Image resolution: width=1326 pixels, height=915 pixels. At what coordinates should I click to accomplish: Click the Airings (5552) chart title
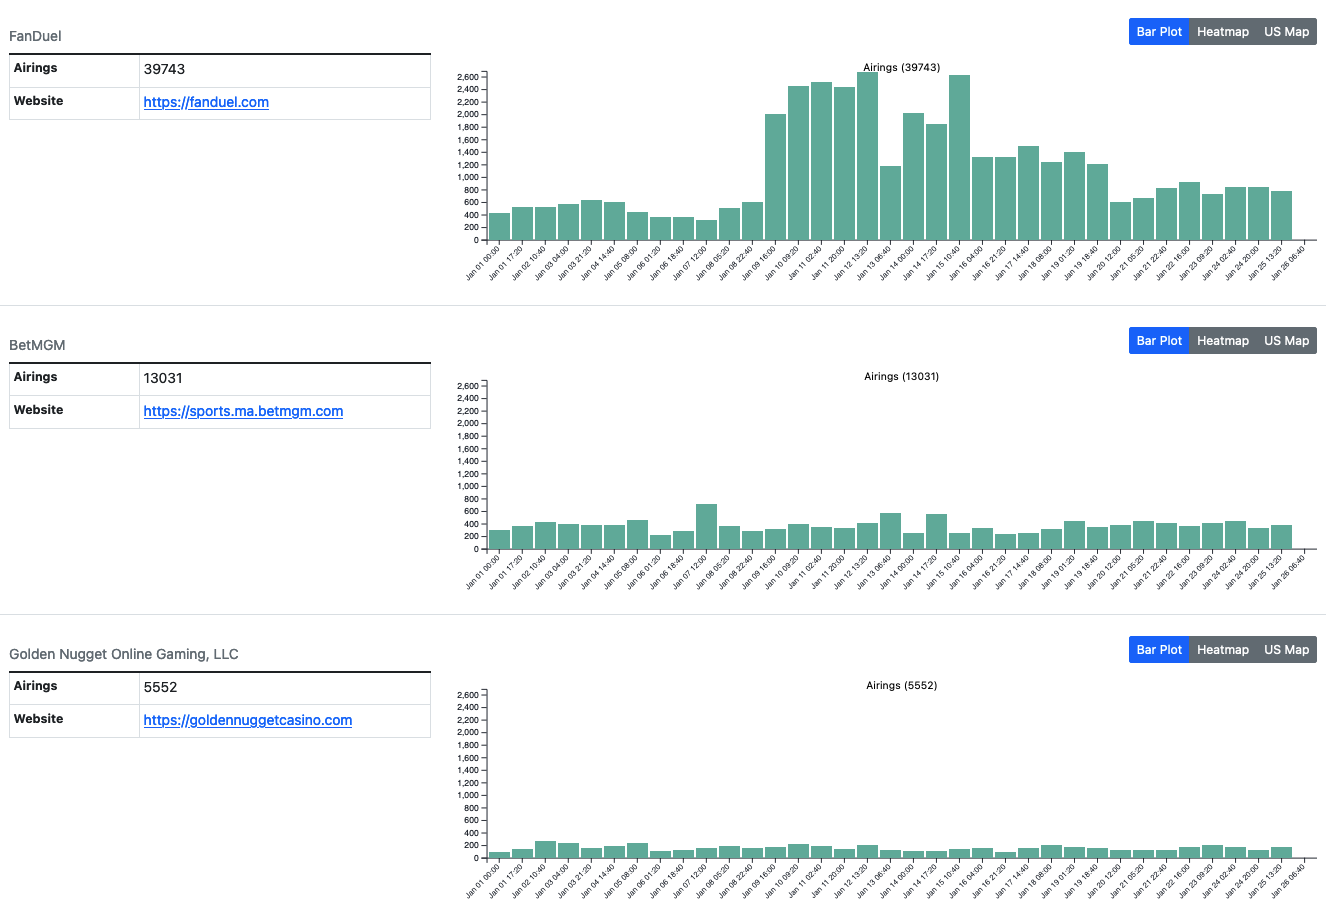(x=901, y=685)
